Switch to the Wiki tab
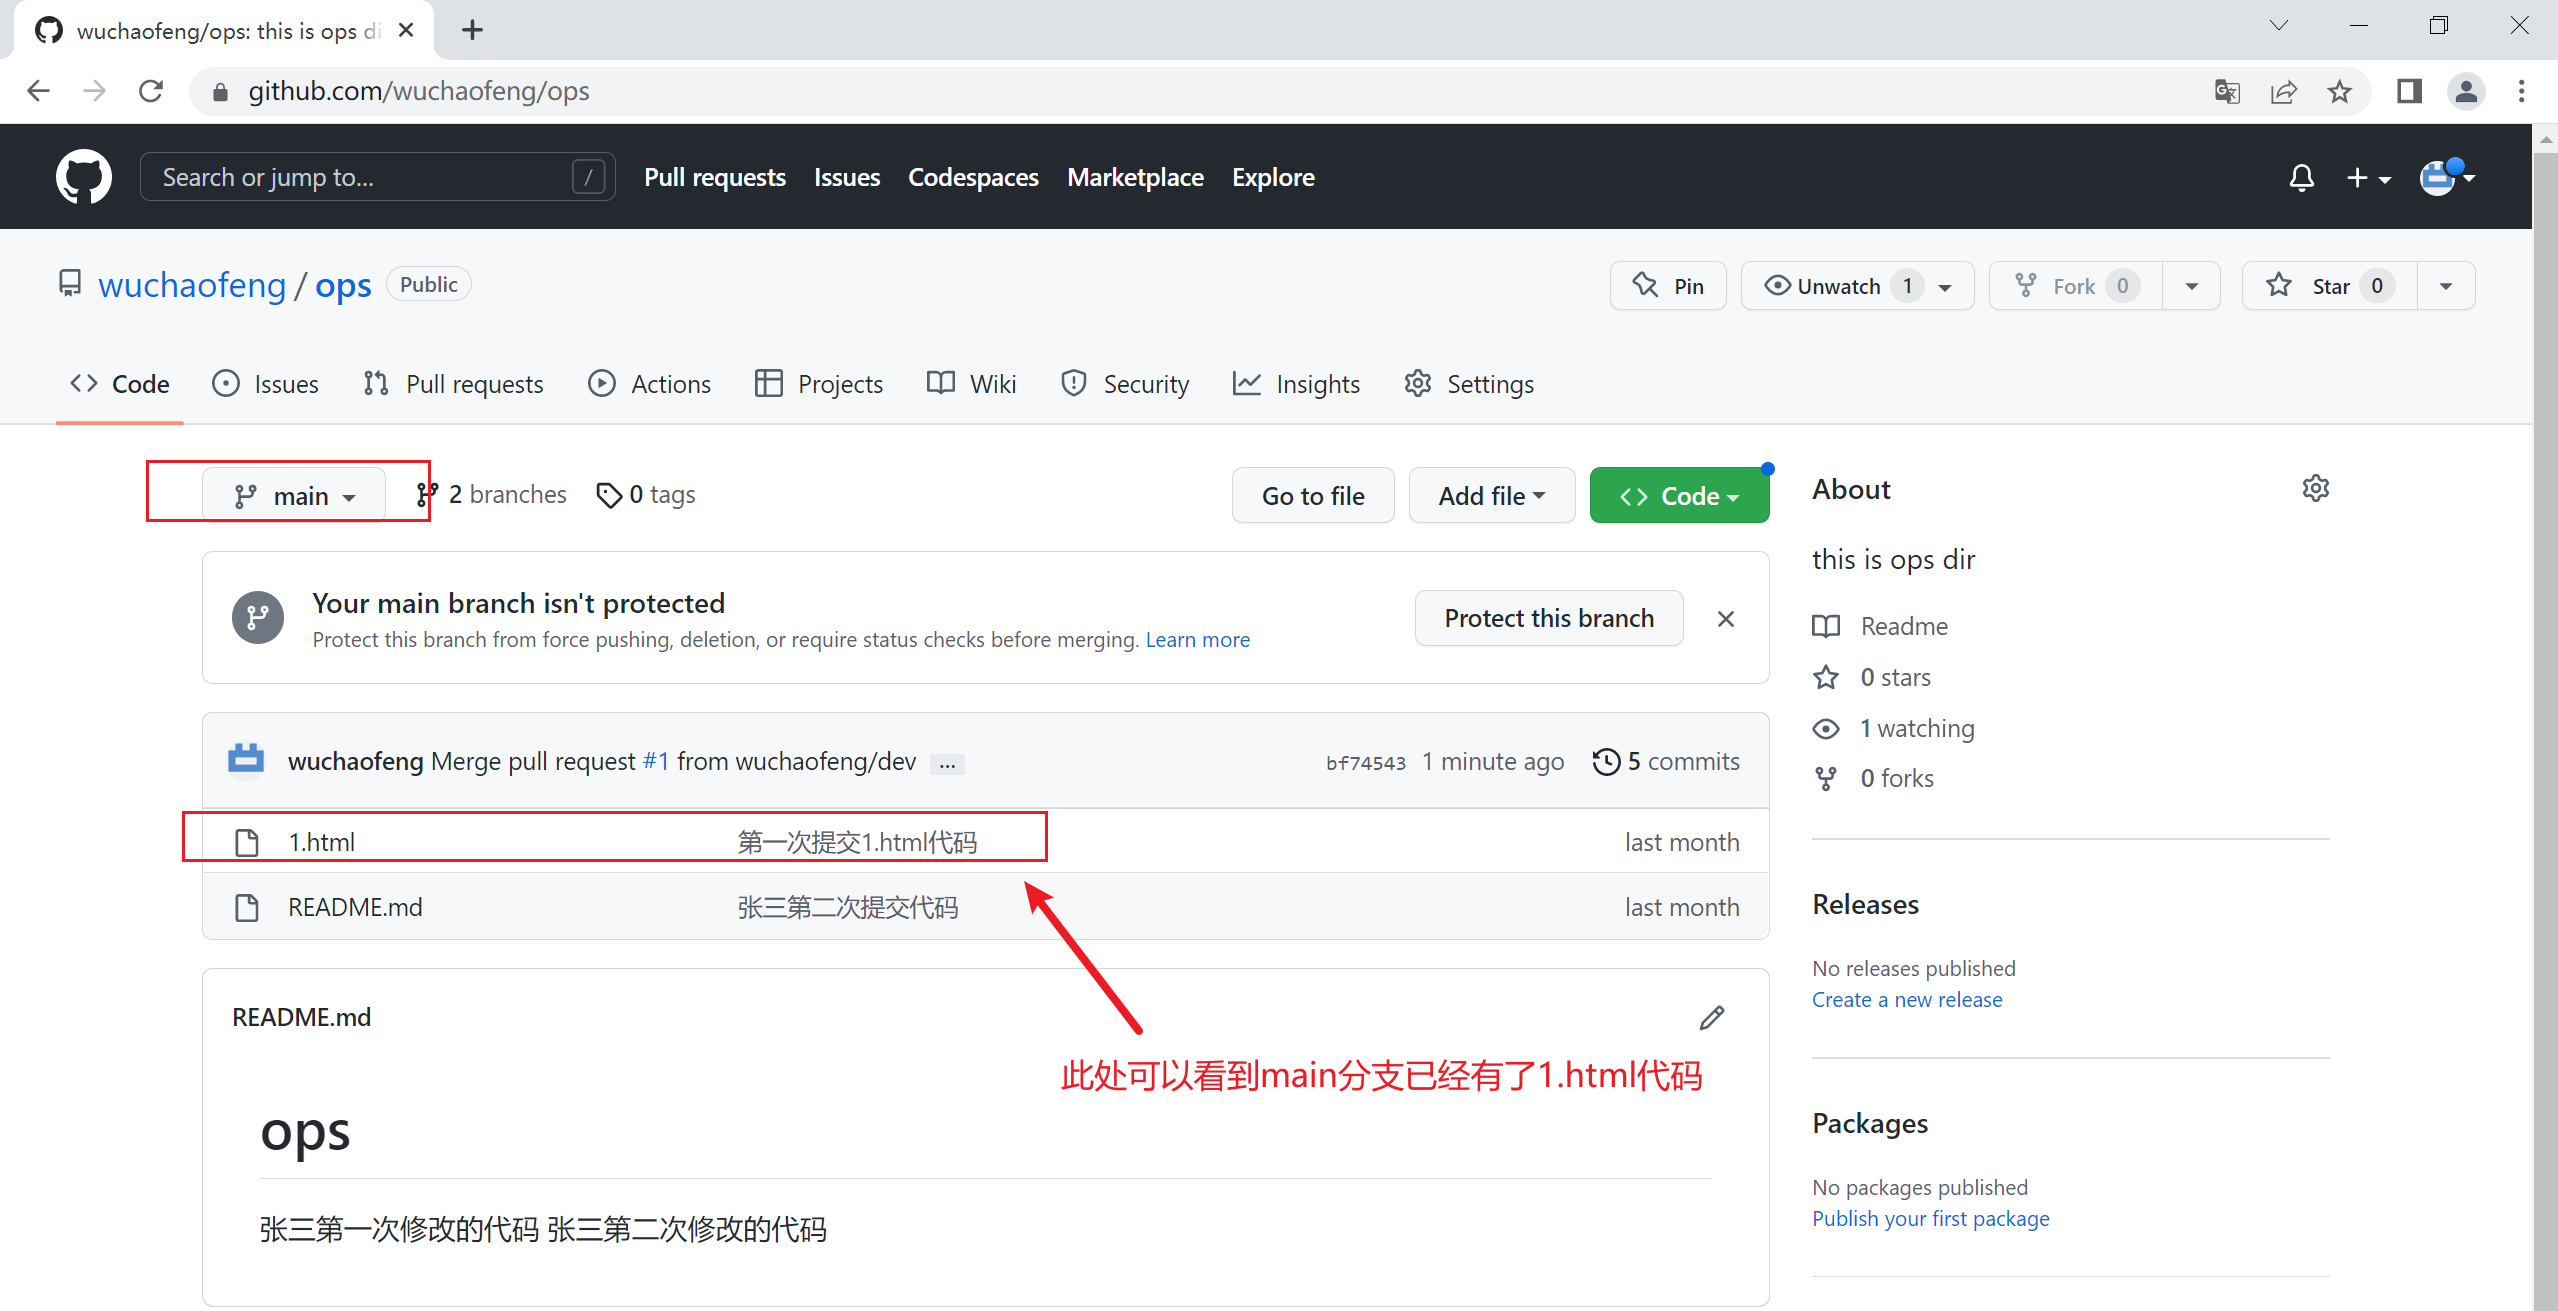This screenshot has height=1311, width=2558. point(971,384)
